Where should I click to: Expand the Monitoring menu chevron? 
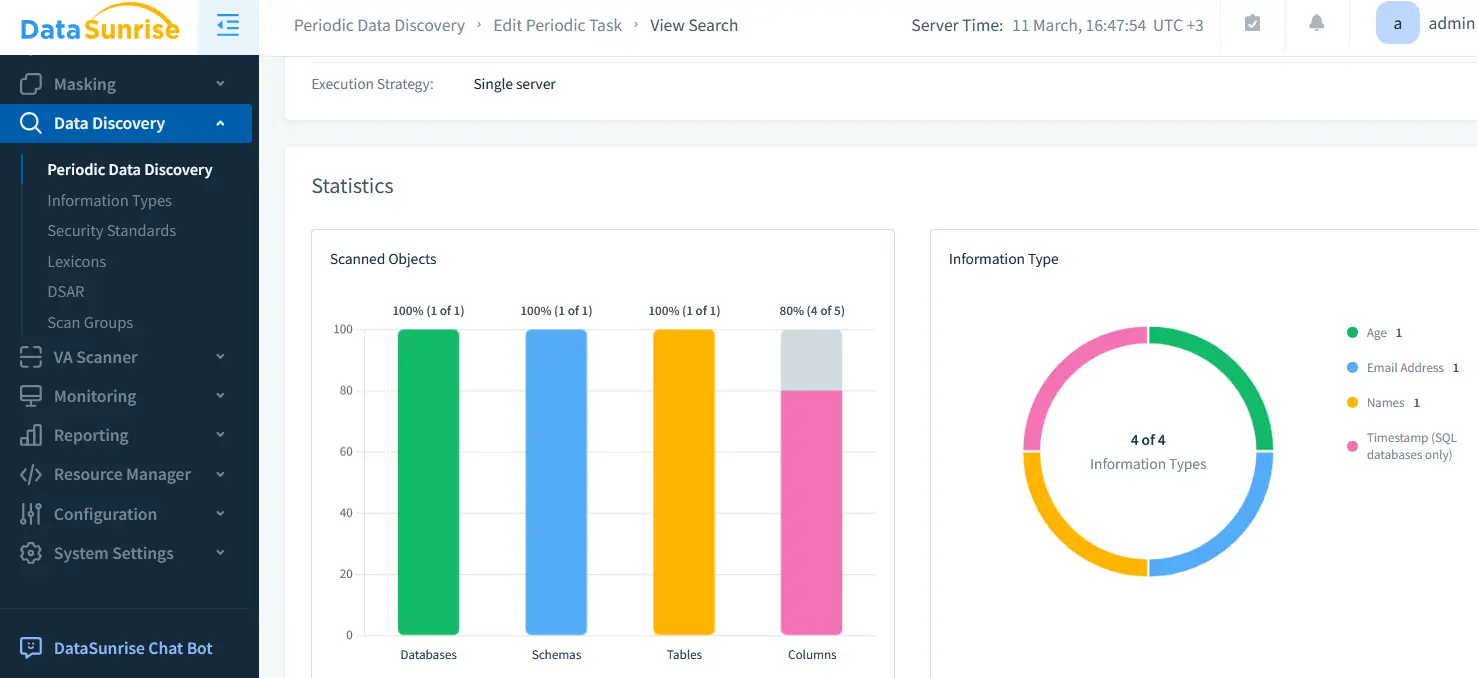point(220,396)
